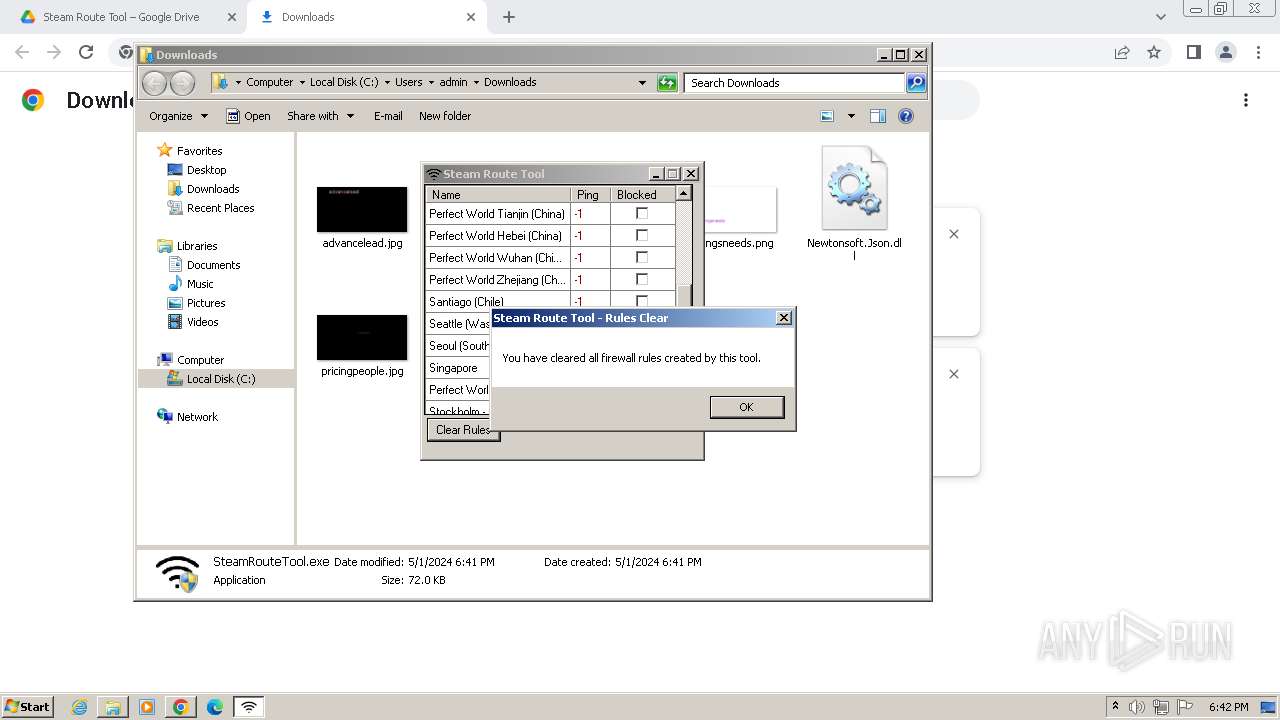Viewport: 1280px width, 720px height.
Task: Create a New folder in Downloads
Action: (x=445, y=116)
